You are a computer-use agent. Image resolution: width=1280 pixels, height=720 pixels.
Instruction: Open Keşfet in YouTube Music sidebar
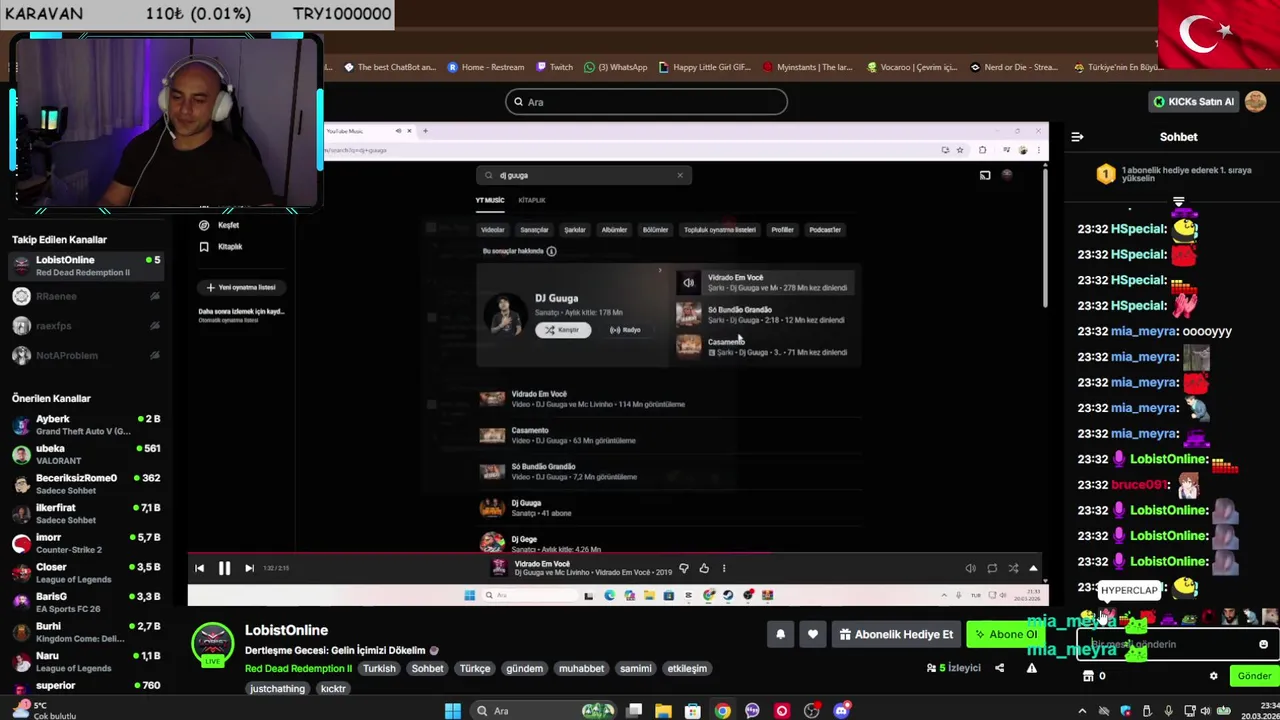coord(220,225)
